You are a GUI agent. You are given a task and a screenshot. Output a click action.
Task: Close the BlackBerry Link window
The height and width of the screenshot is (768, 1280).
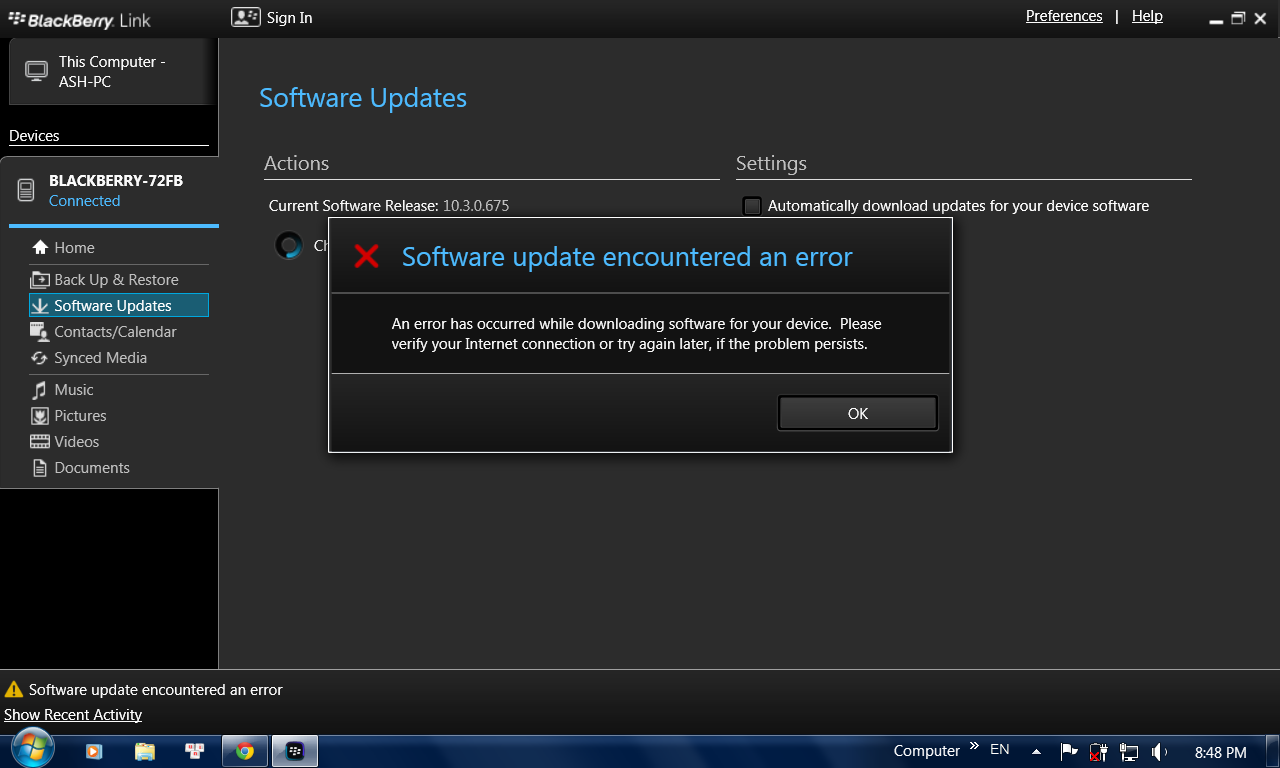tap(1260, 18)
